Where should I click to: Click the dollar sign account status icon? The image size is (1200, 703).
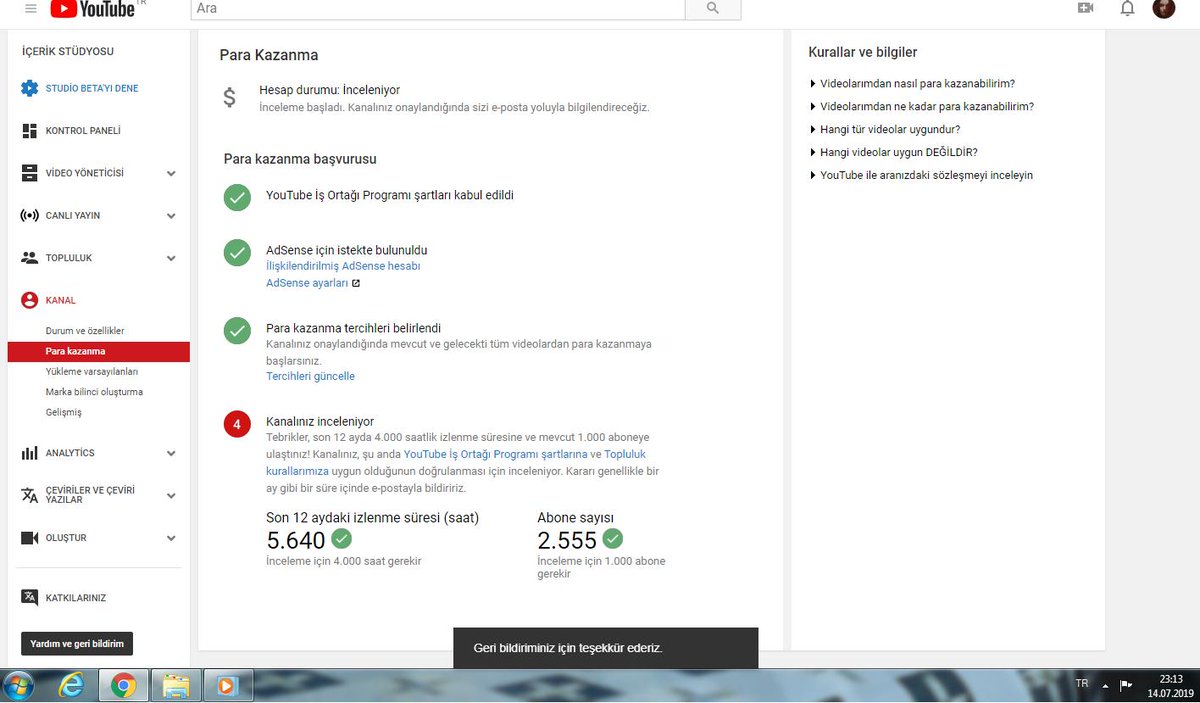(x=230, y=97)
